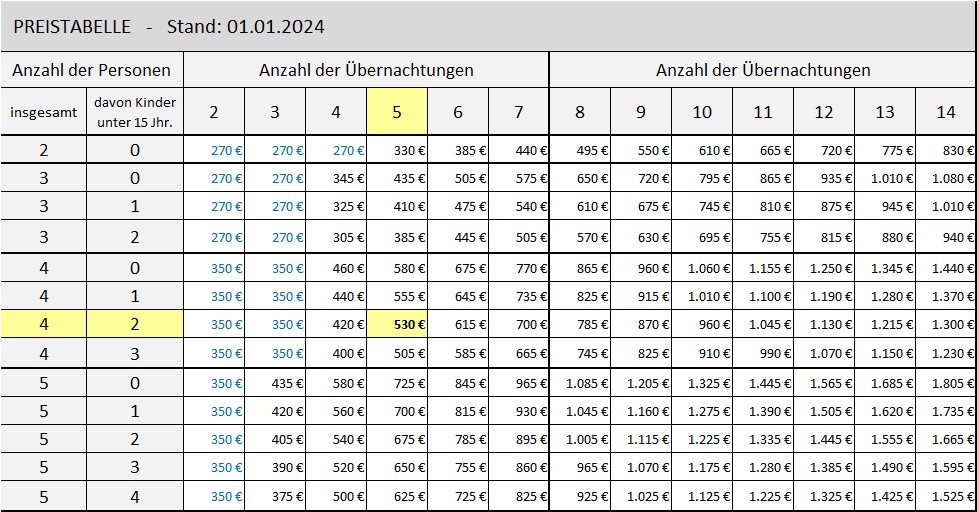Select the 330 € price cell

[x=397, y=151]
